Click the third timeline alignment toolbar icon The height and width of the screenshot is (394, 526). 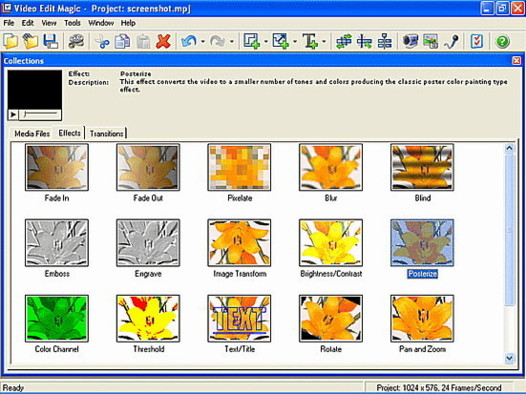point(384,42)
